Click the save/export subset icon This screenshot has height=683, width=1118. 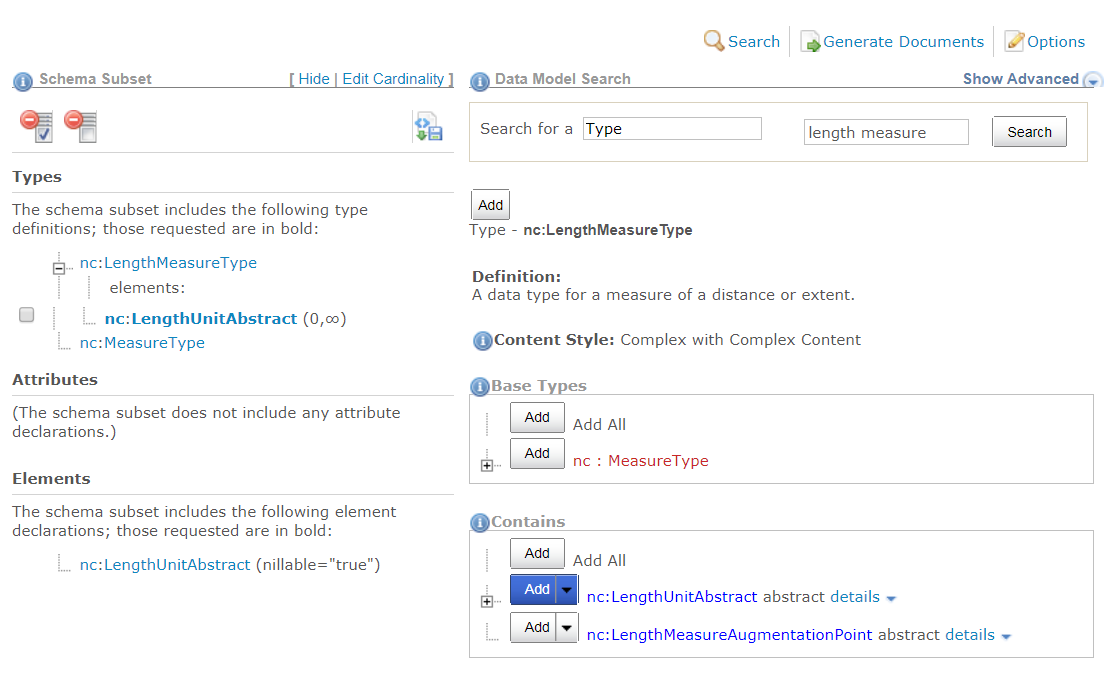click(x=428, y=127)
